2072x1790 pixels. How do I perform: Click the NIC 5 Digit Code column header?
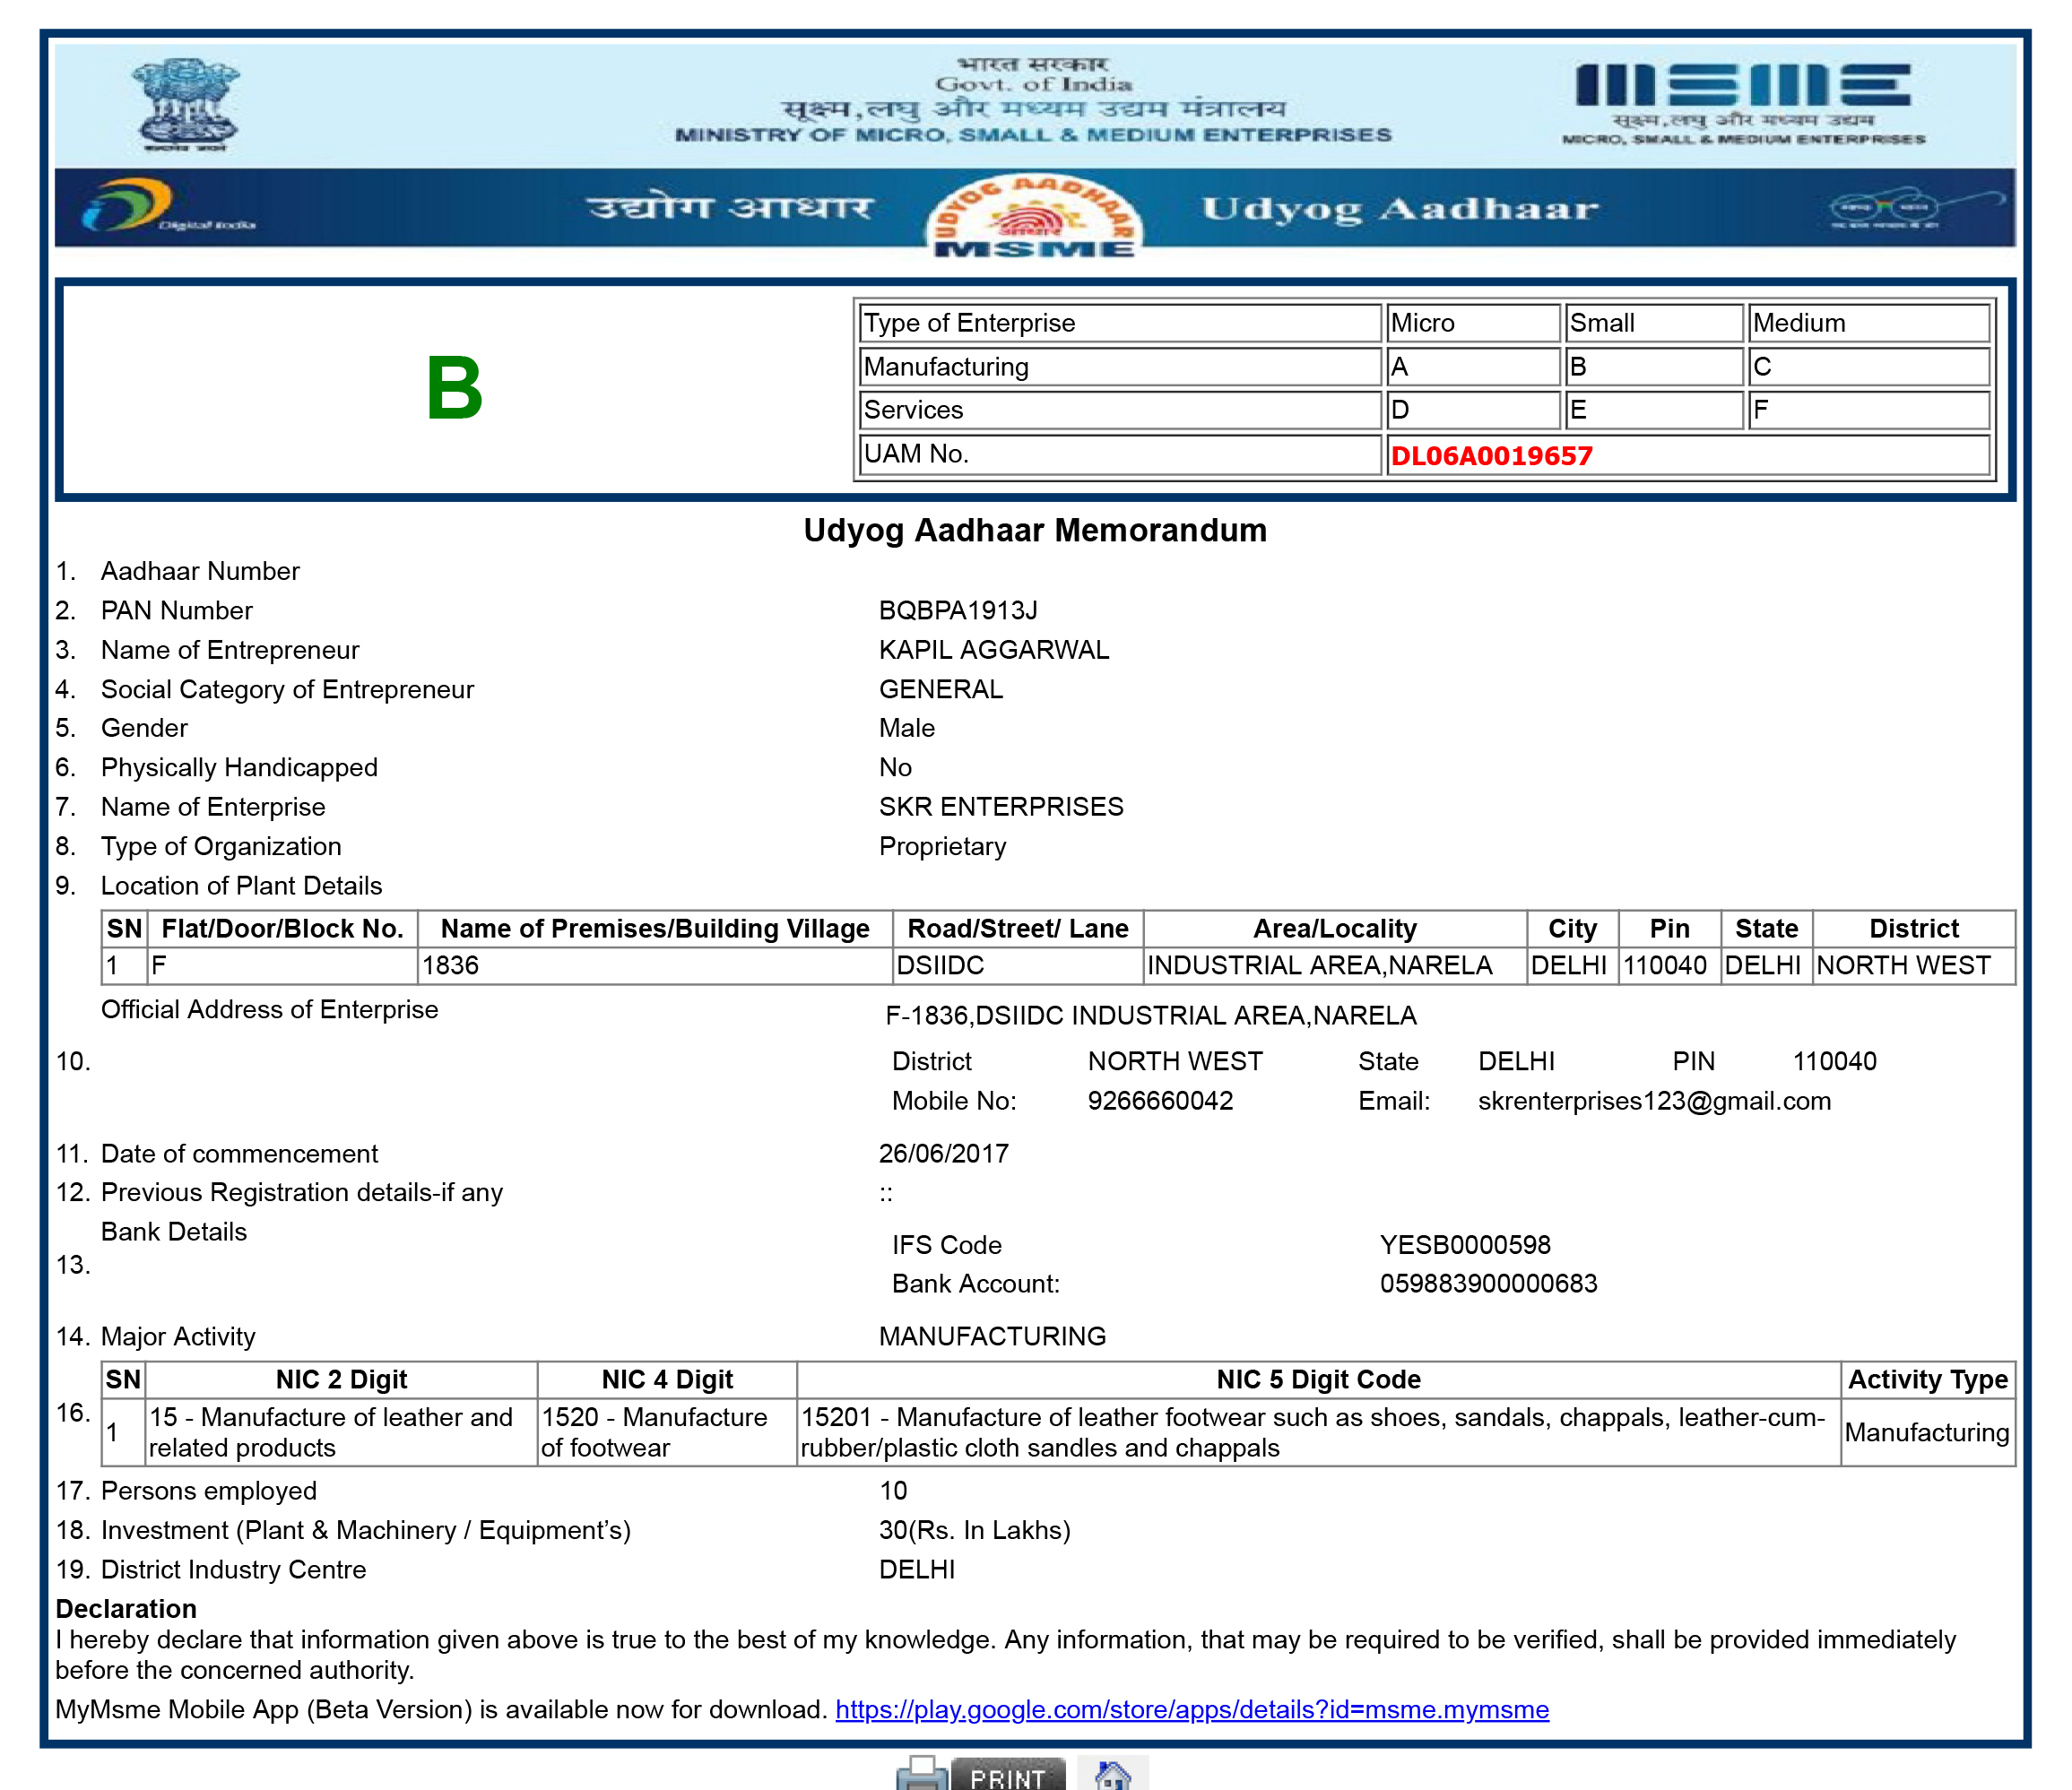coord(1318,1379)
